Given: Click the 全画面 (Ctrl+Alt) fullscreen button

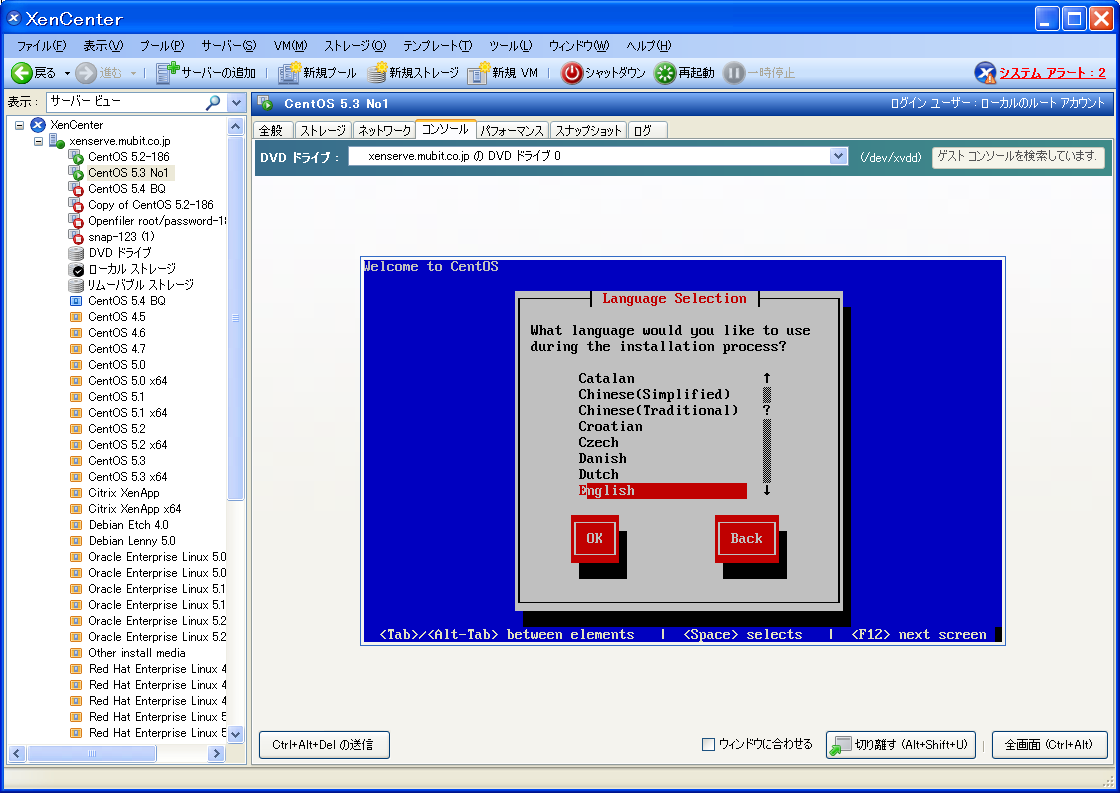Looking at the screenshot, I should coord(1049,745).
